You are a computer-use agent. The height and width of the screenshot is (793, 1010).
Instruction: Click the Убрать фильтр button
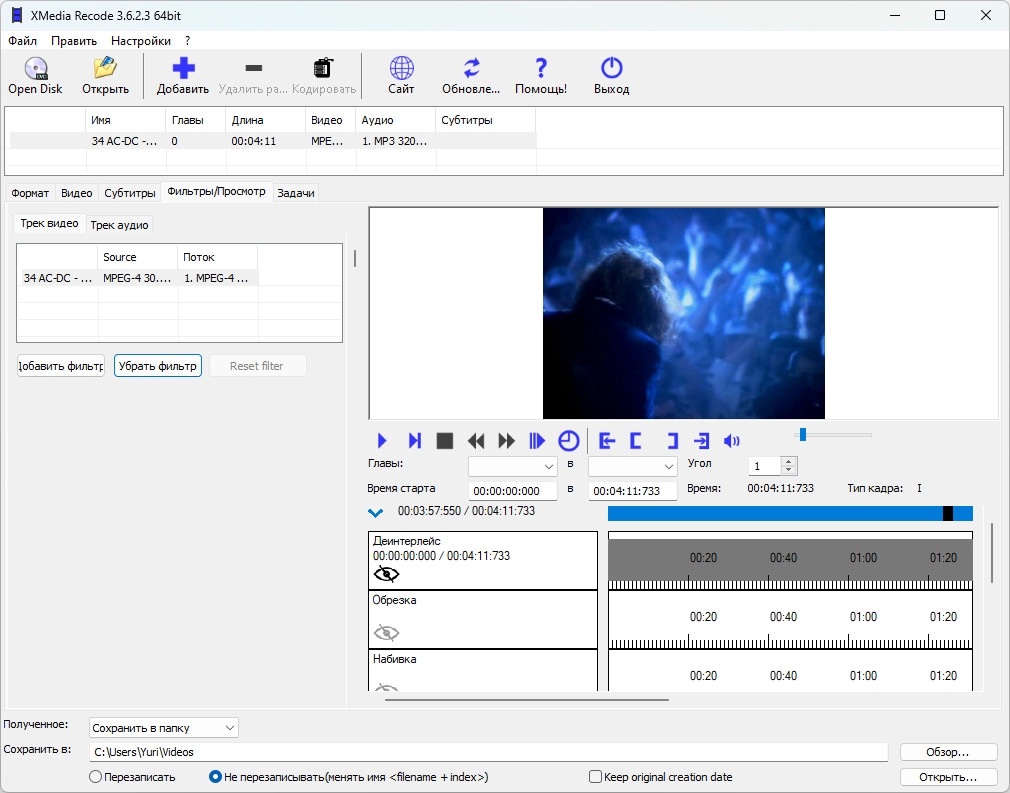(158, 366)
